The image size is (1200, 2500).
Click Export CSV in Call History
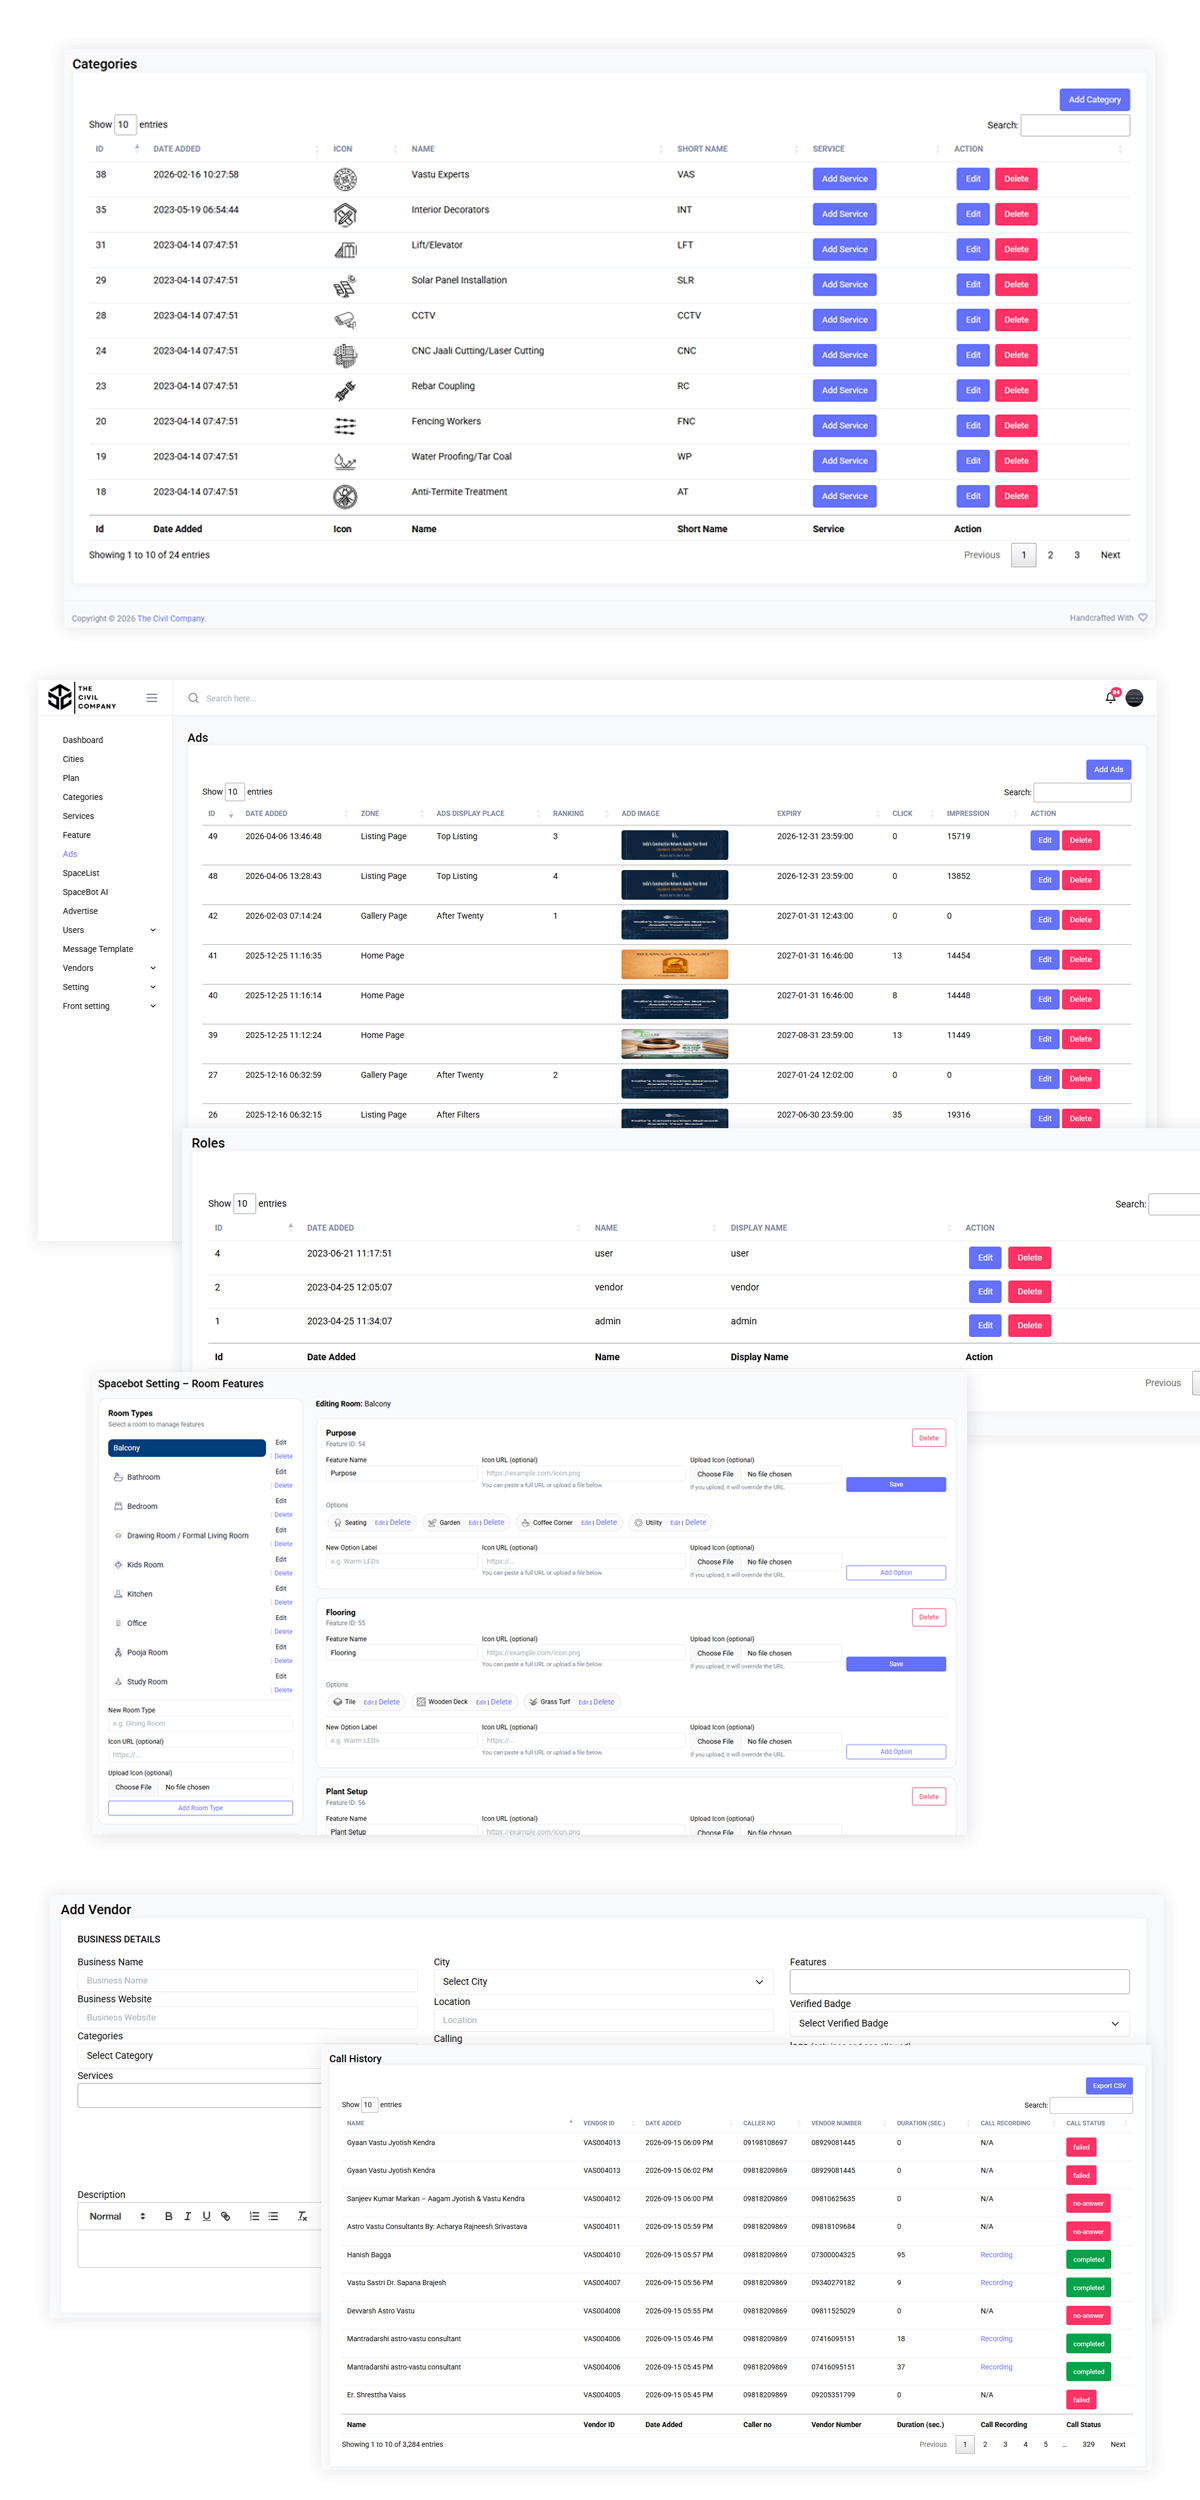click(1109, 2086)
